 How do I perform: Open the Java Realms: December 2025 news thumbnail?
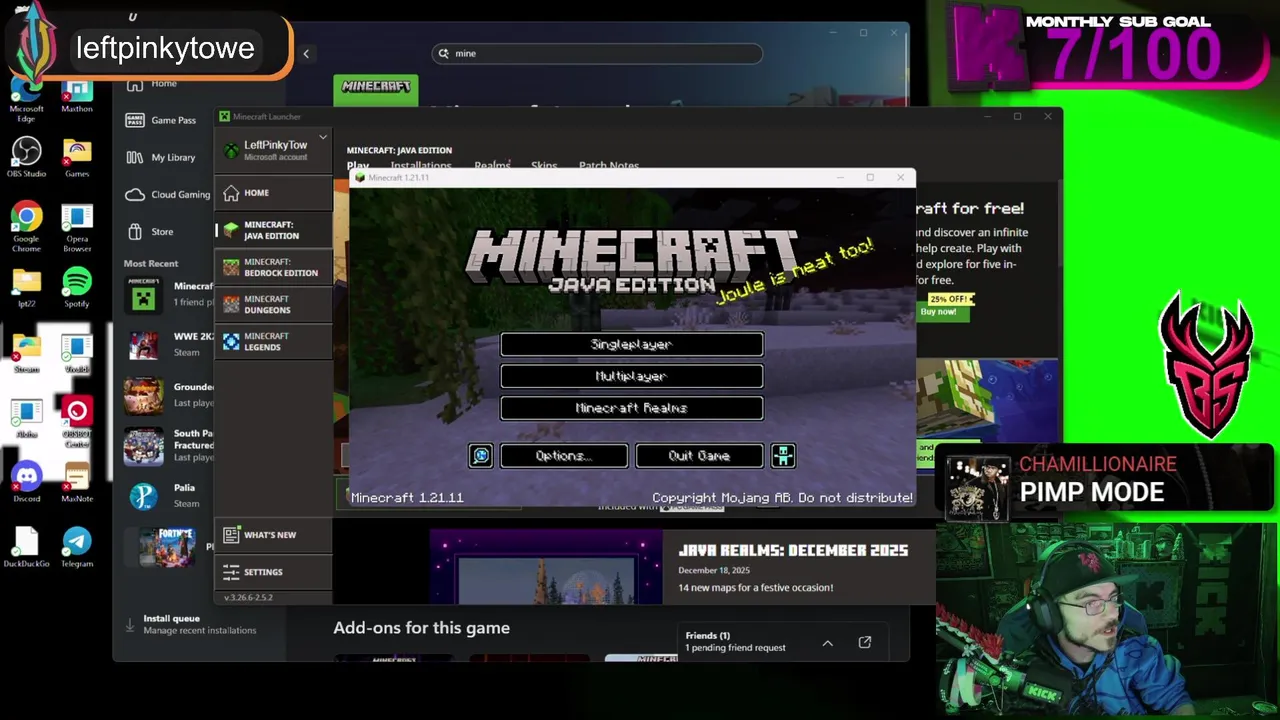click(546, 567)
